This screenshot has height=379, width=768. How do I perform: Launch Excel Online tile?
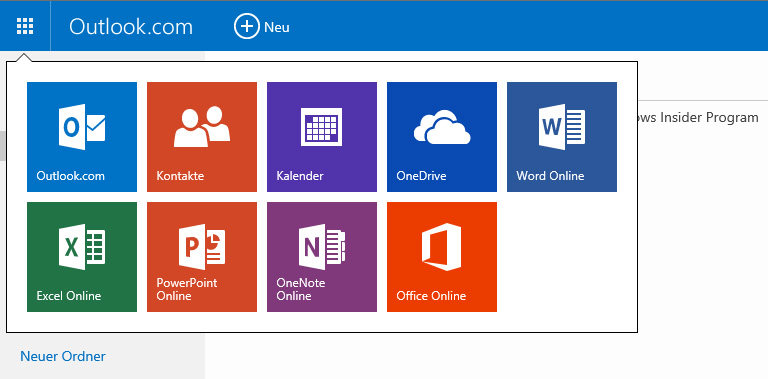point(82,257)
